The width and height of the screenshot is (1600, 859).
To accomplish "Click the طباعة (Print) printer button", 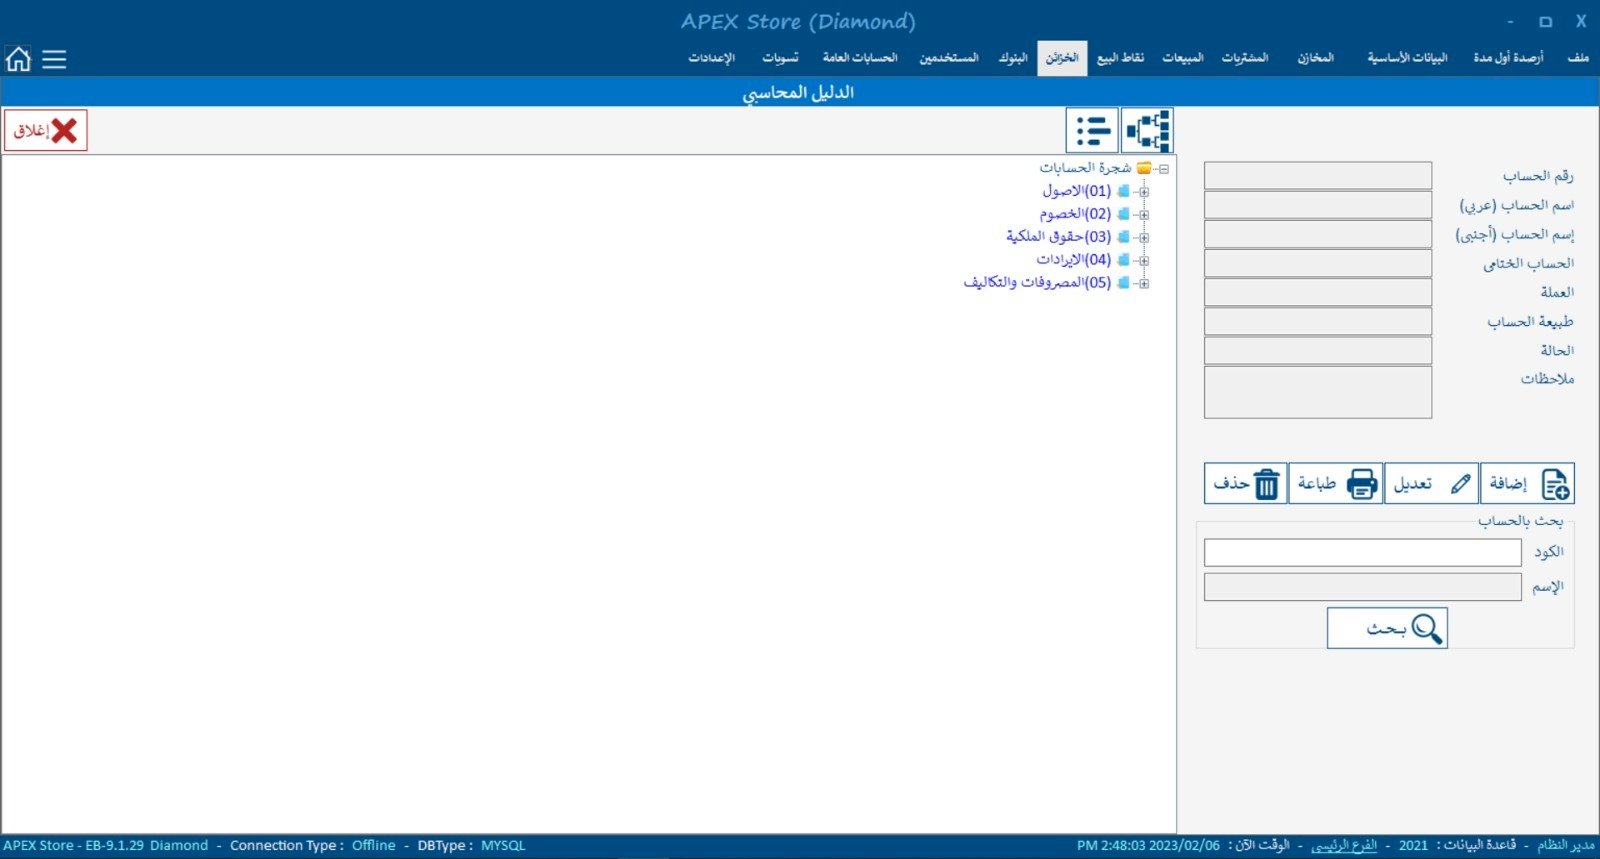I will coord(1336,484).
